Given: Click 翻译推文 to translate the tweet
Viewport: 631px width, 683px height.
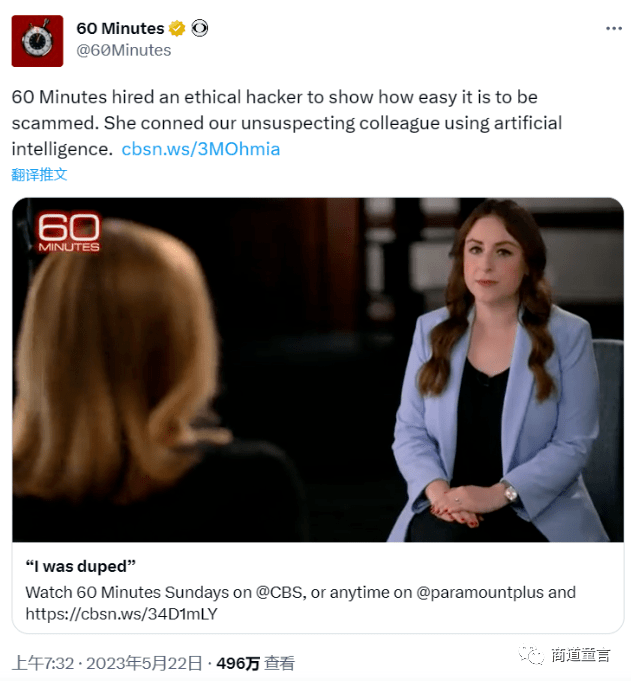Looking at the screenshot, I should coord(39,174).
